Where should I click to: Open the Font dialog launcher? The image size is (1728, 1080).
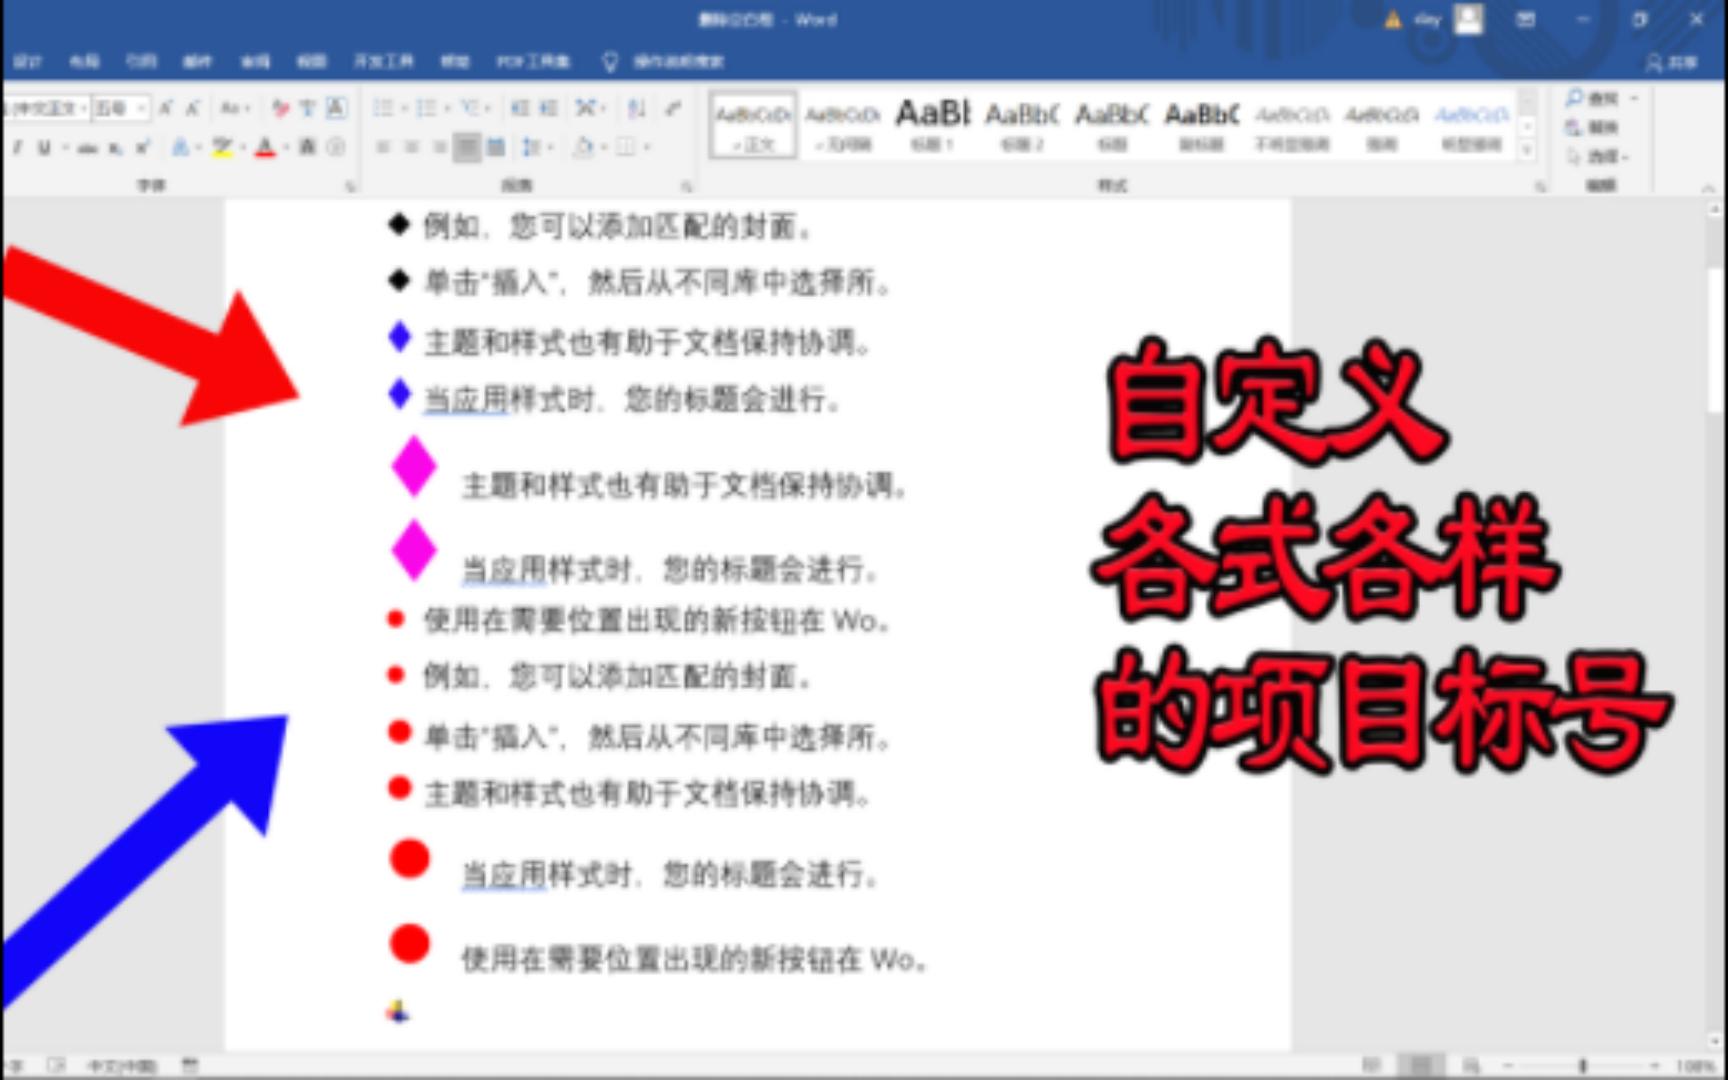click(350, 186)
